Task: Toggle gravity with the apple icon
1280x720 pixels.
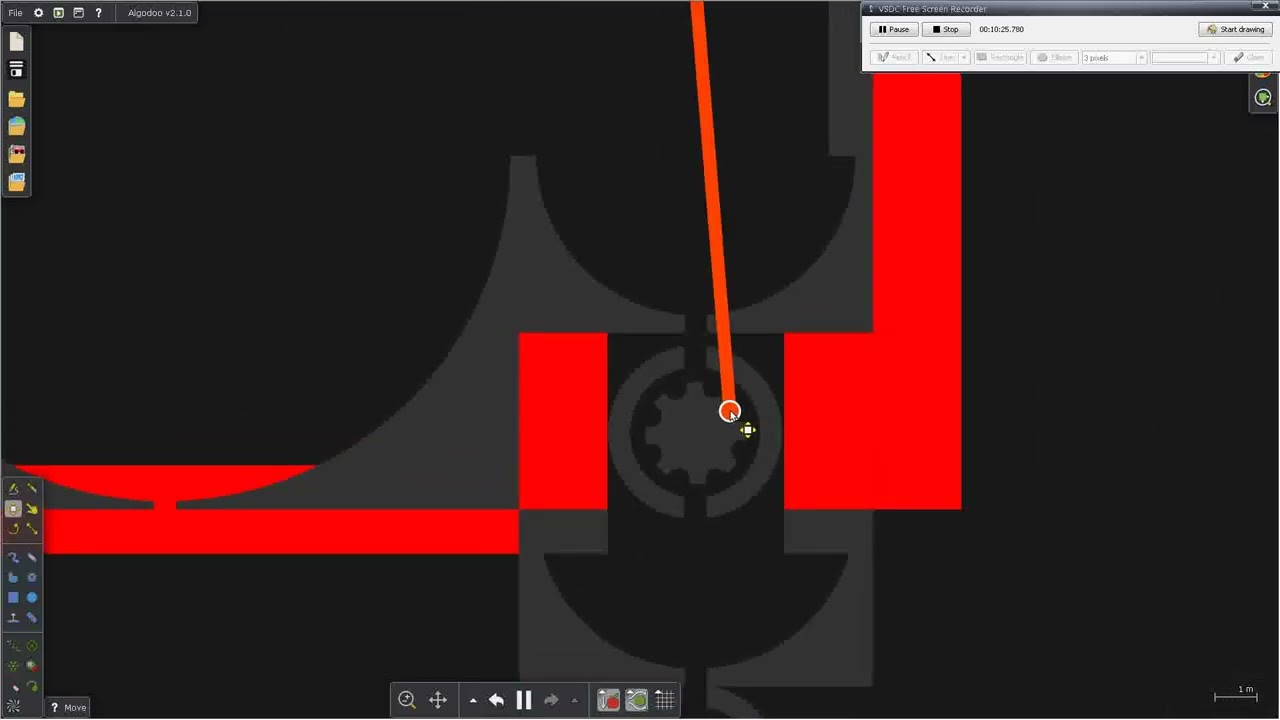Action: (x=608, y=700)
